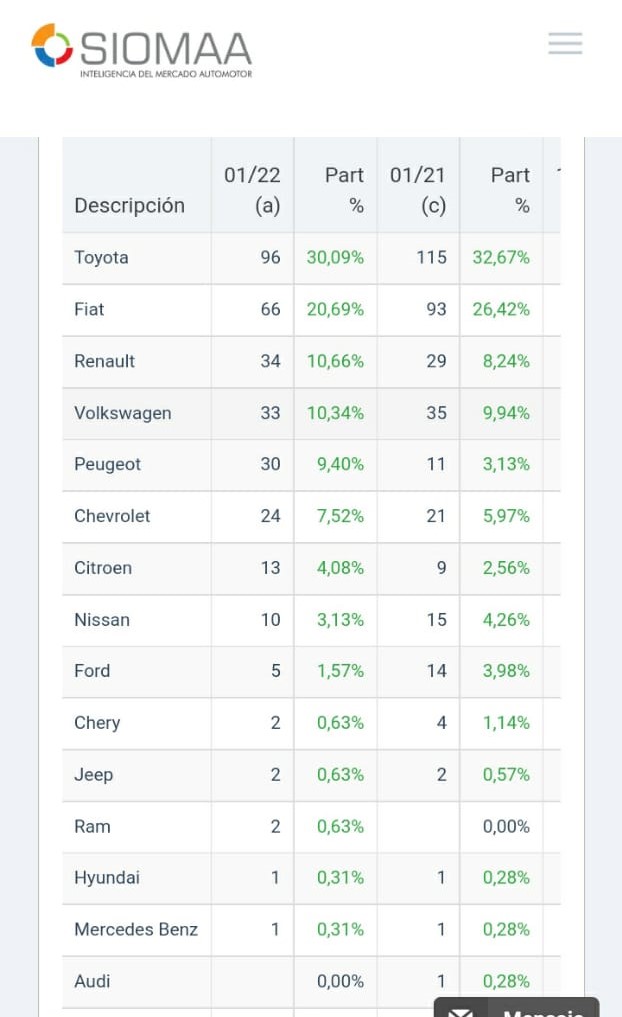Viewport: 622px width, 1017px height.
Task: Select the Chery row name
Action: point(97,723)
